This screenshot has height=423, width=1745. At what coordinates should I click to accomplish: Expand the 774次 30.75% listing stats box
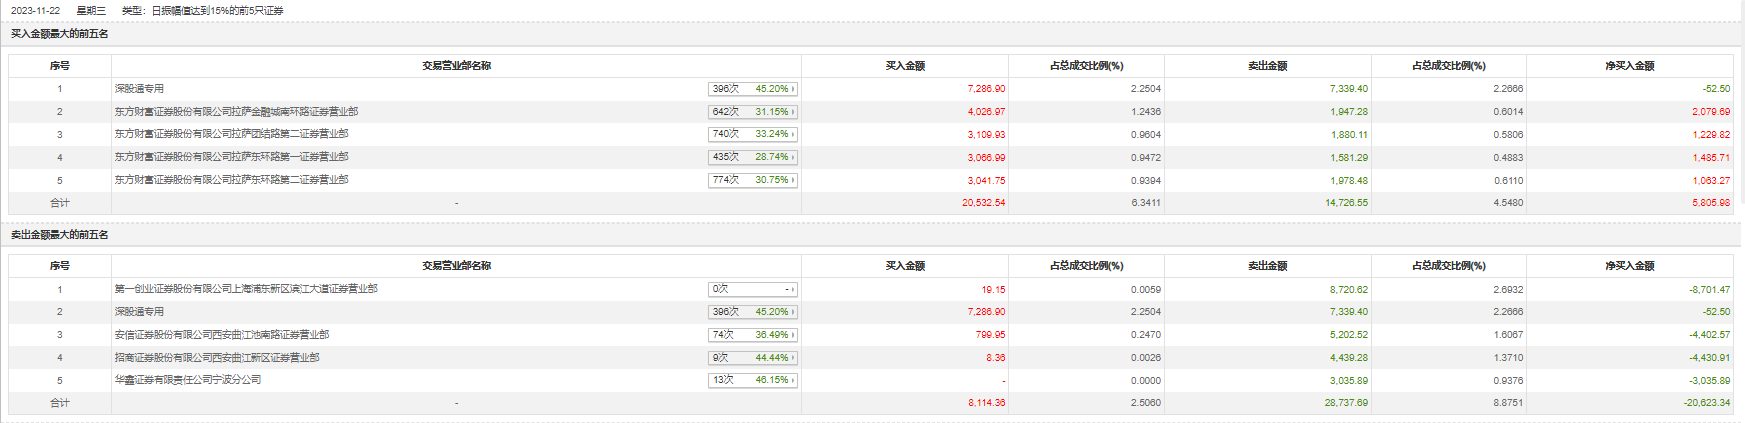[x=752, y=180]
